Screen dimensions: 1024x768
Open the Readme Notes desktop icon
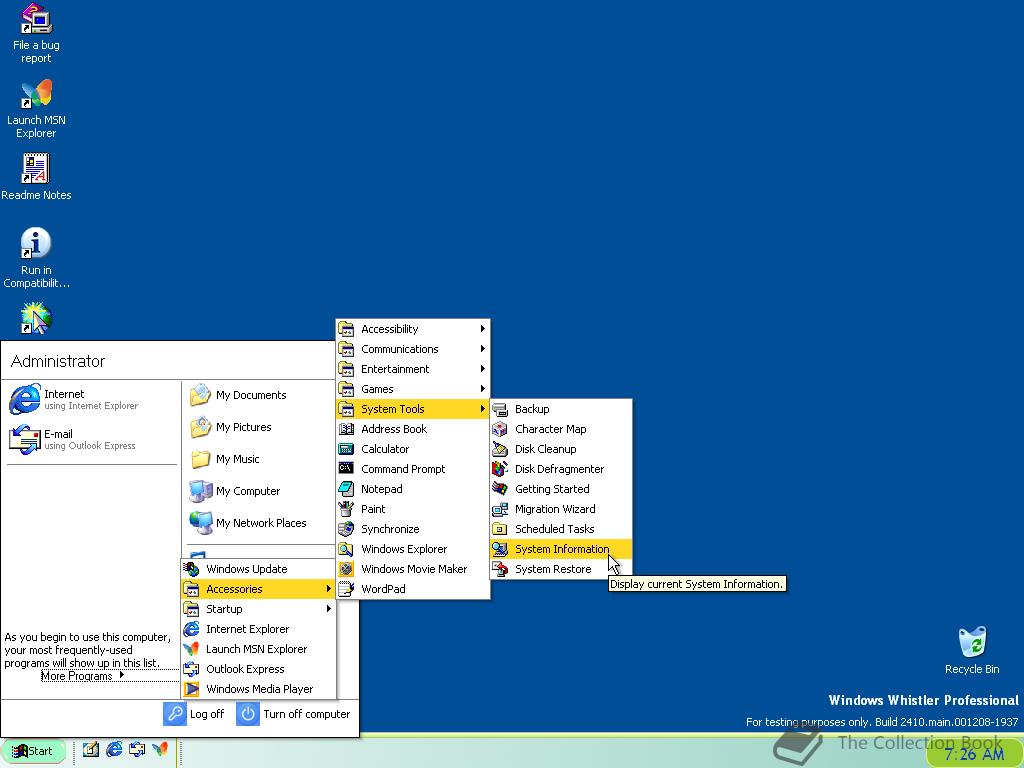click(36, 176)
